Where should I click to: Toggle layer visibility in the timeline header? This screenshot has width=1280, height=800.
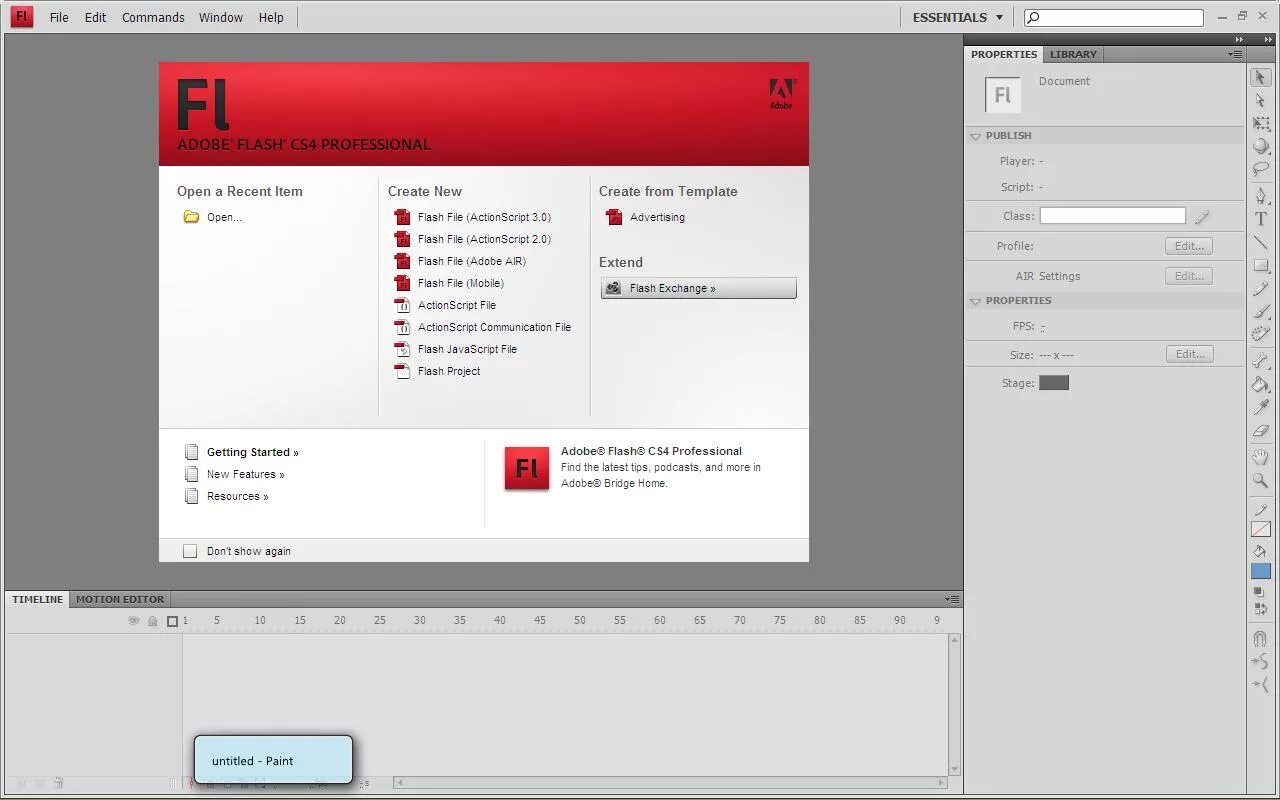point(133,620)
